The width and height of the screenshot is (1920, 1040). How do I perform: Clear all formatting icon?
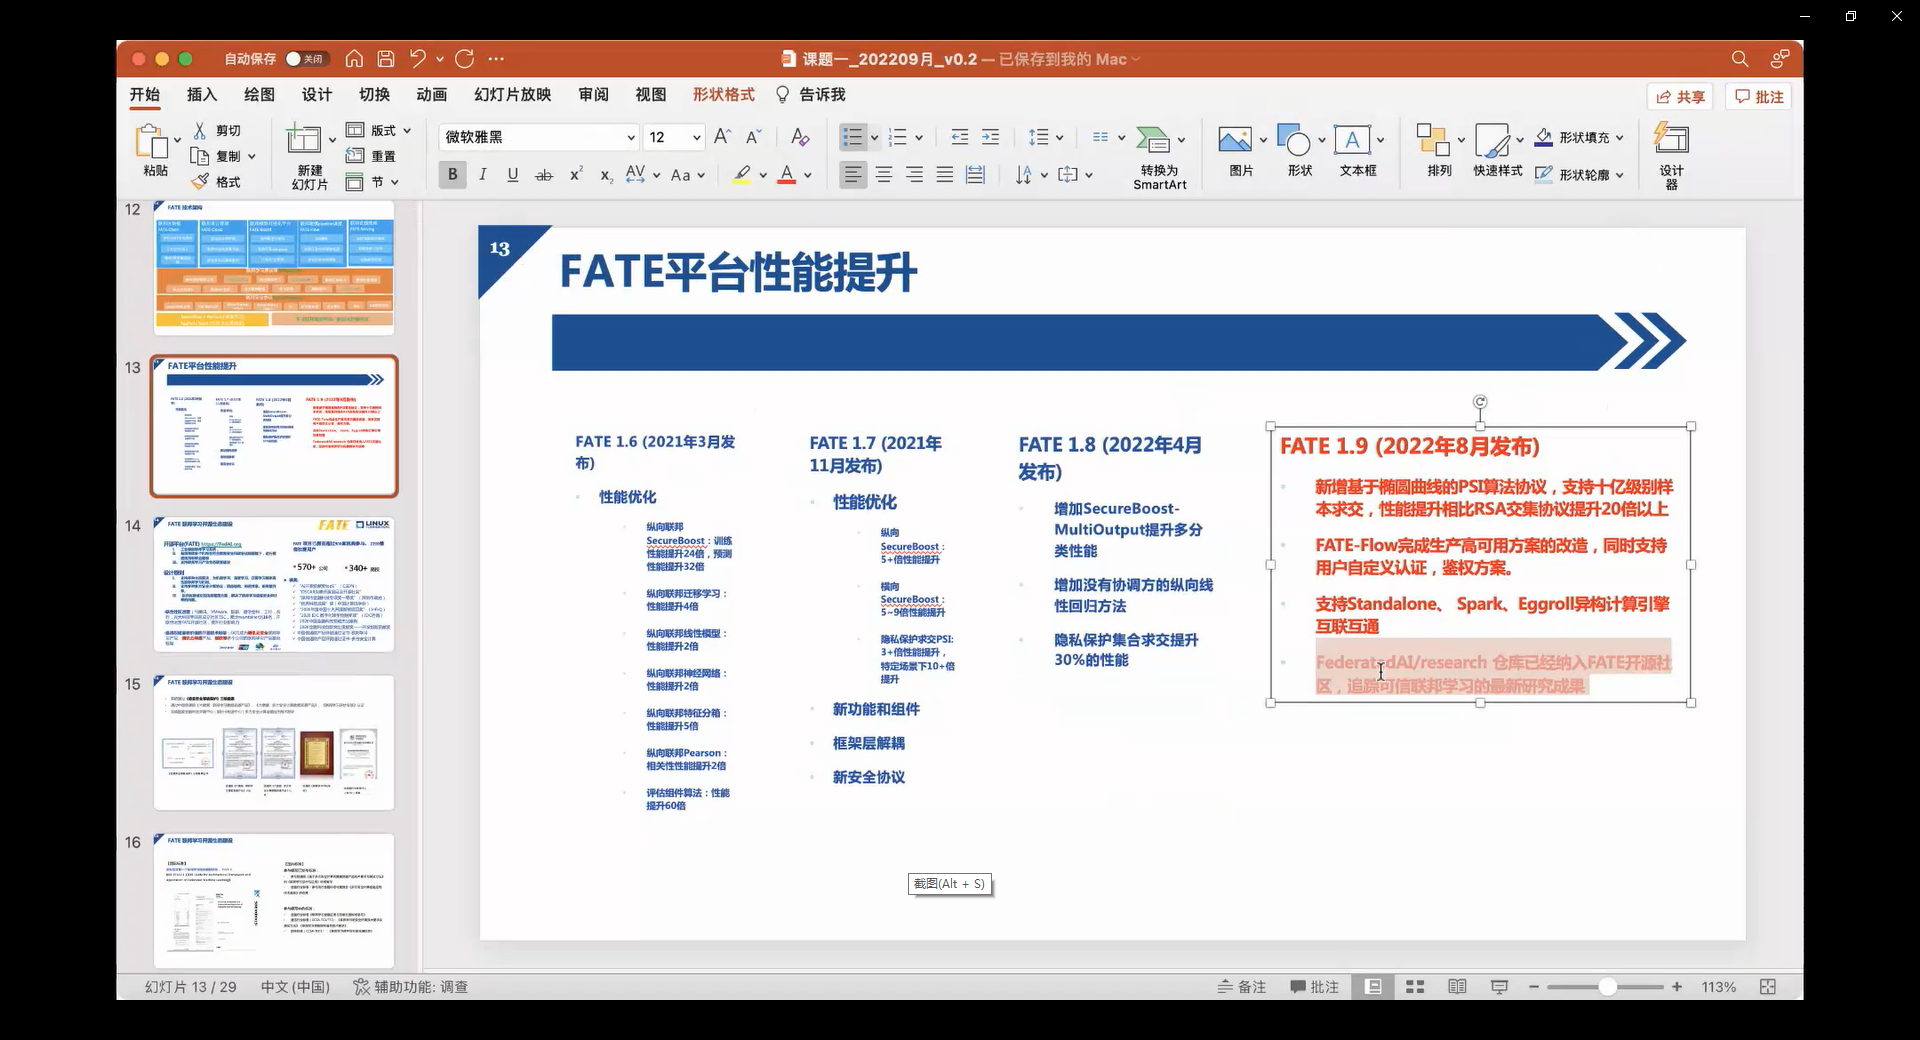pos(800,137)
